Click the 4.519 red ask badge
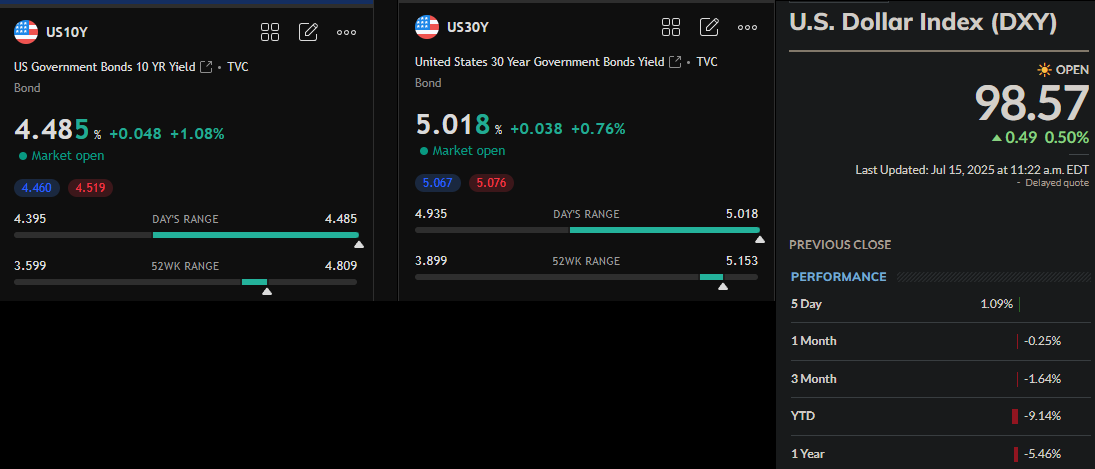Viewport: 1095px width, 469px height. 90,188
